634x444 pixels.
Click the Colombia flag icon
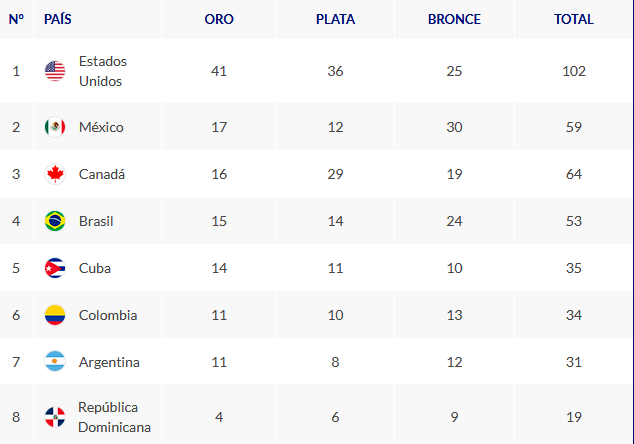click(x=55, y=315)
